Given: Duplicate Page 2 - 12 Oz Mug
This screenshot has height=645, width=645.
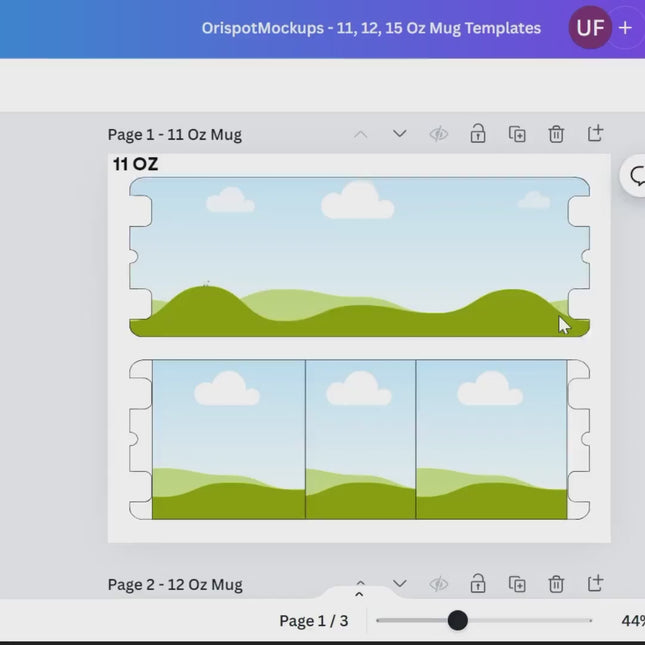Looking at the screenshot, I should (x=517, y=584).
